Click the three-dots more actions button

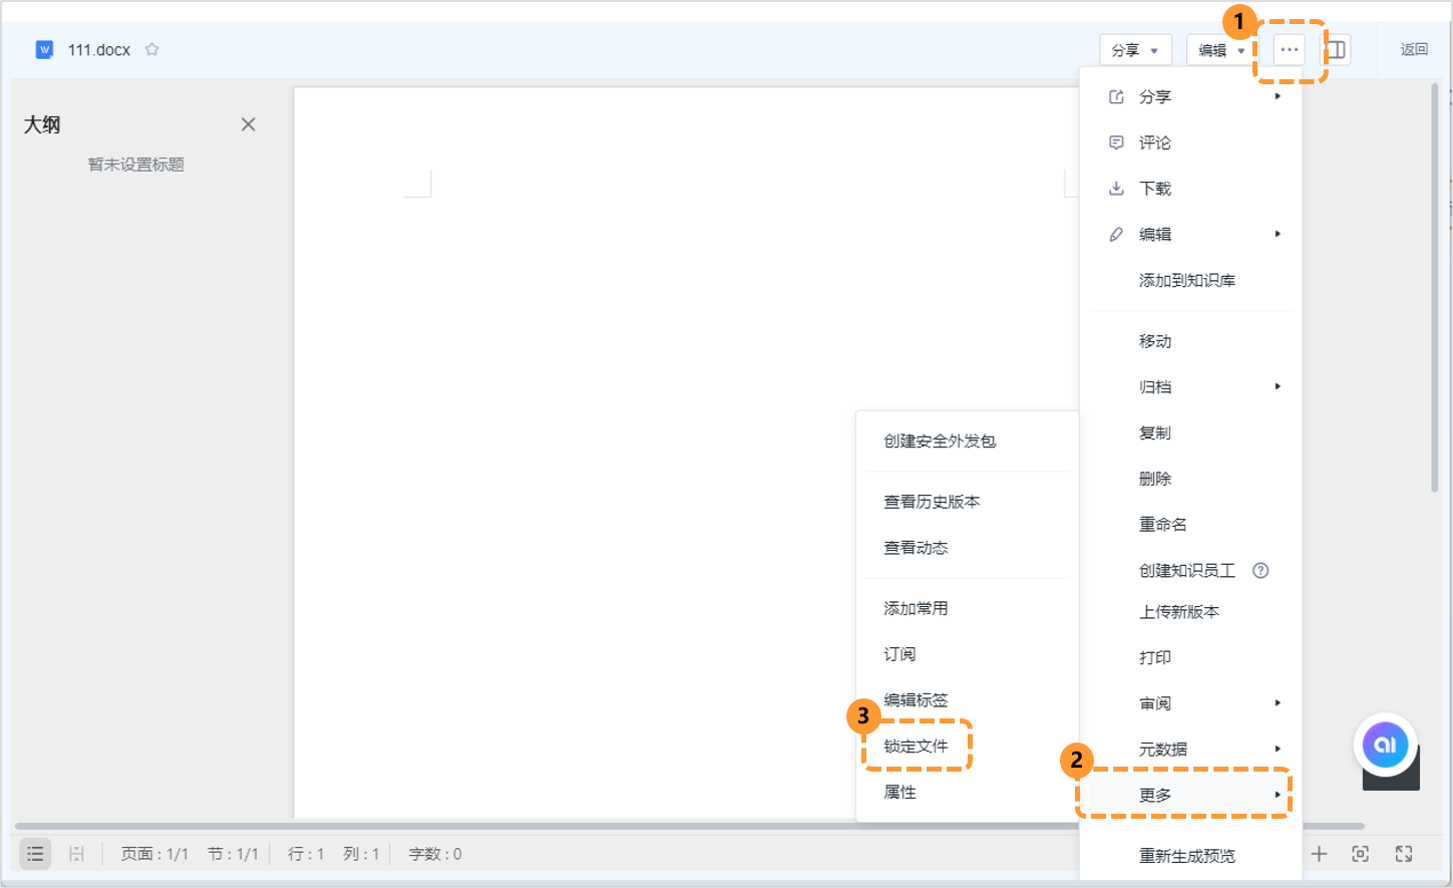point(1289,49)
